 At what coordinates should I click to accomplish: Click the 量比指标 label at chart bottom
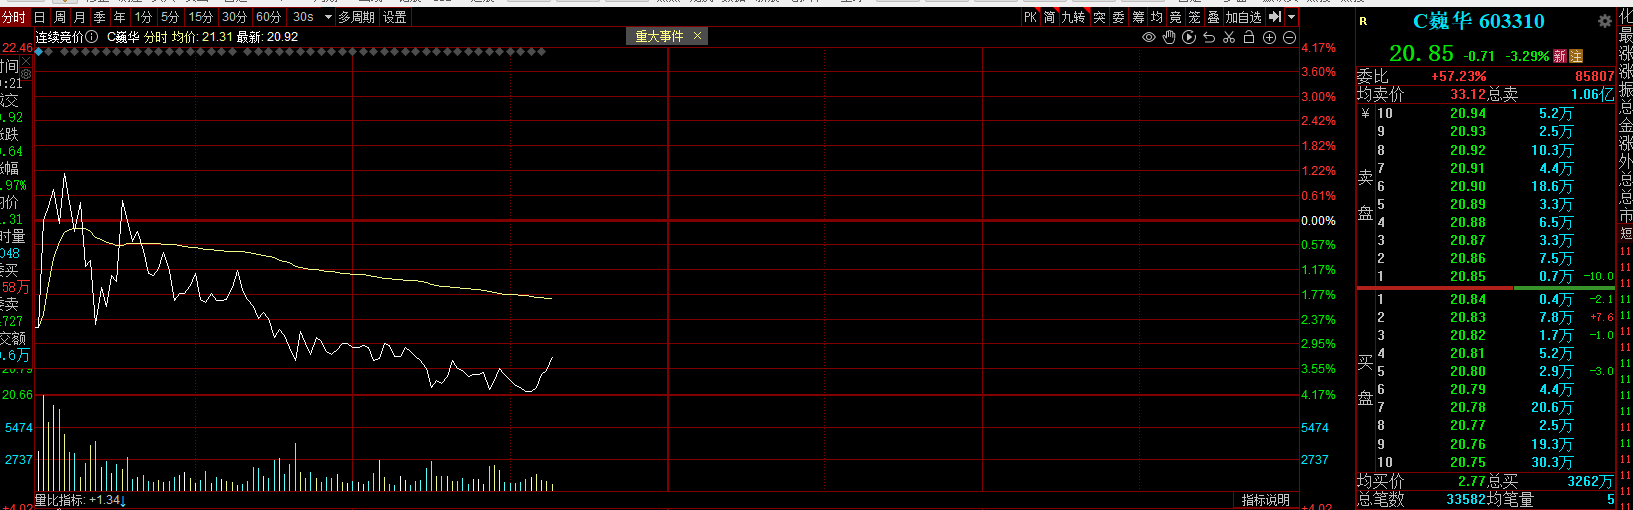pos(61,500)
